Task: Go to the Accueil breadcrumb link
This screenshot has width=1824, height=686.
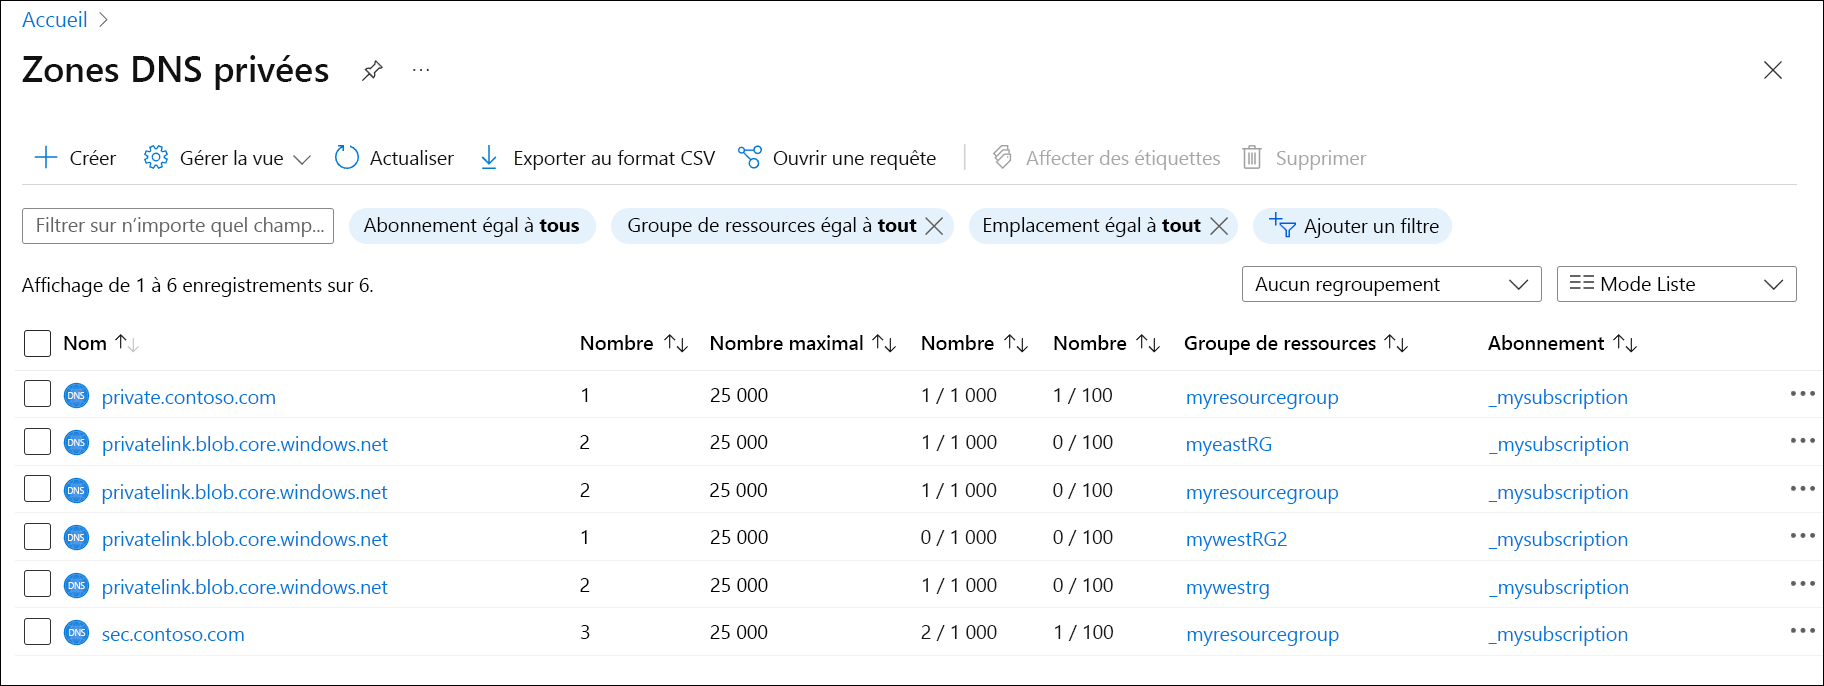Action: [x=55, y=20]
